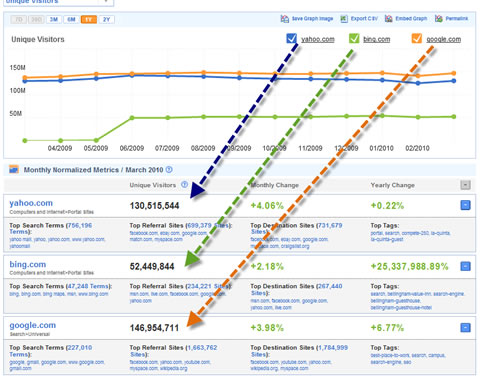The image size is (480, 388).
Task: Click the Embed Graph link text
Action: click(x=411, y=19)
